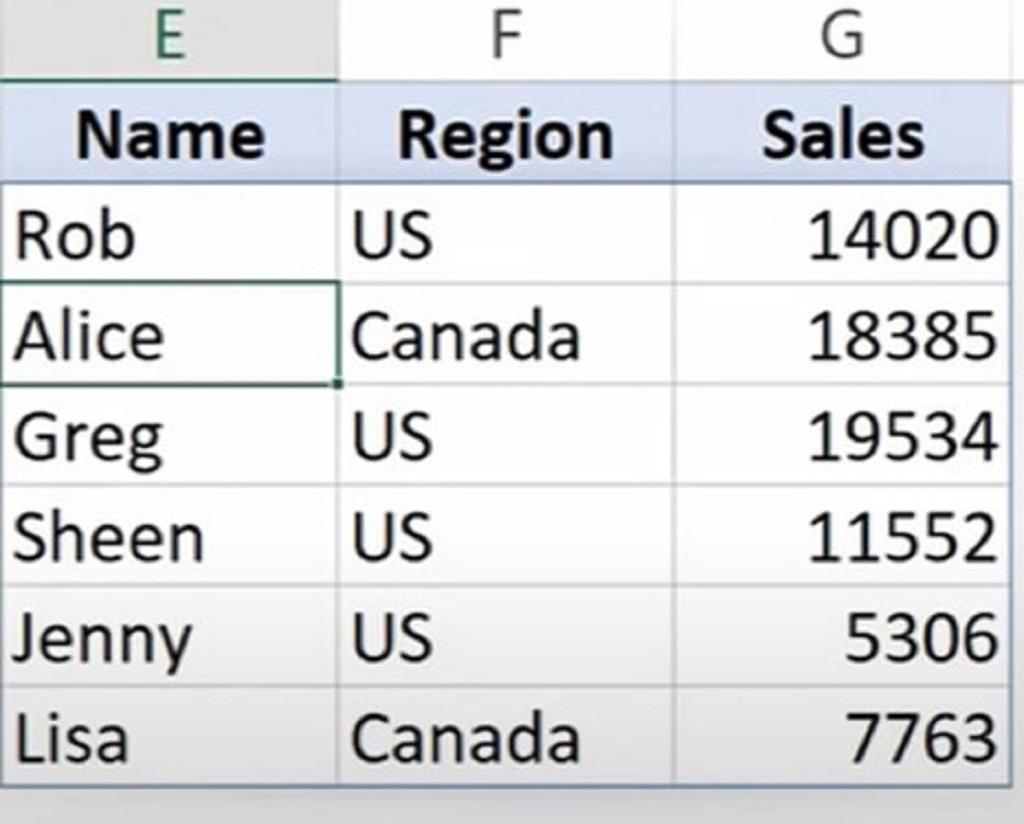Select the cell containing Jenny
Screen dimensions: 1024x824
(x=169, y=636)
